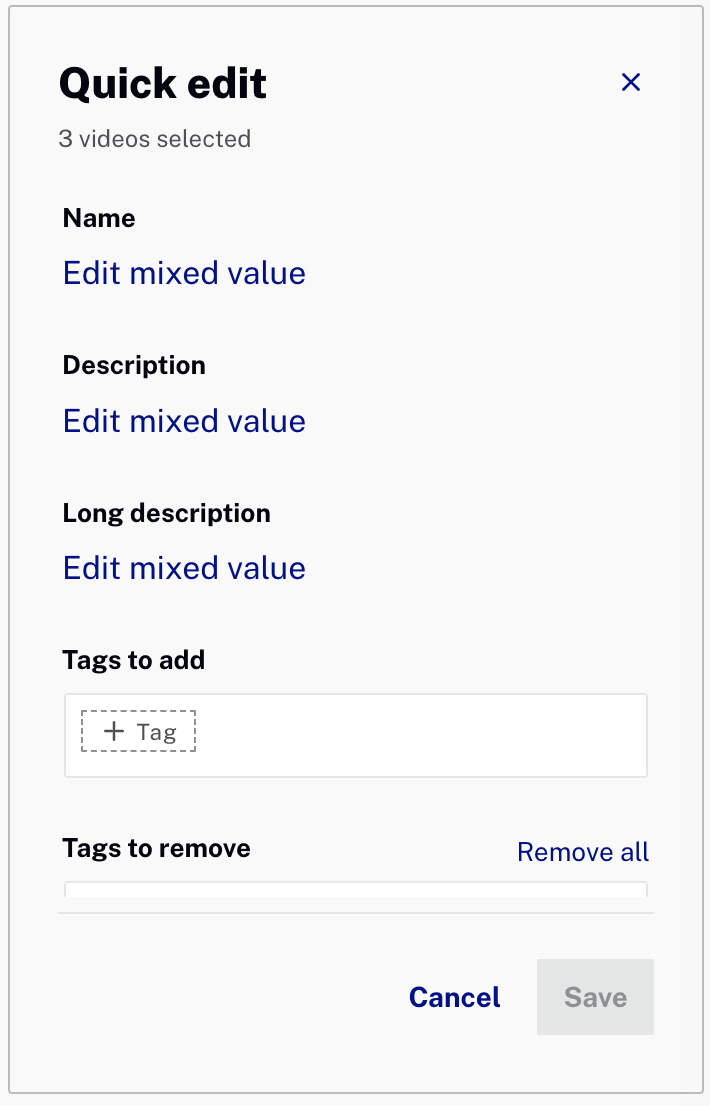Edit mixed value under Name

coord(184,273)
